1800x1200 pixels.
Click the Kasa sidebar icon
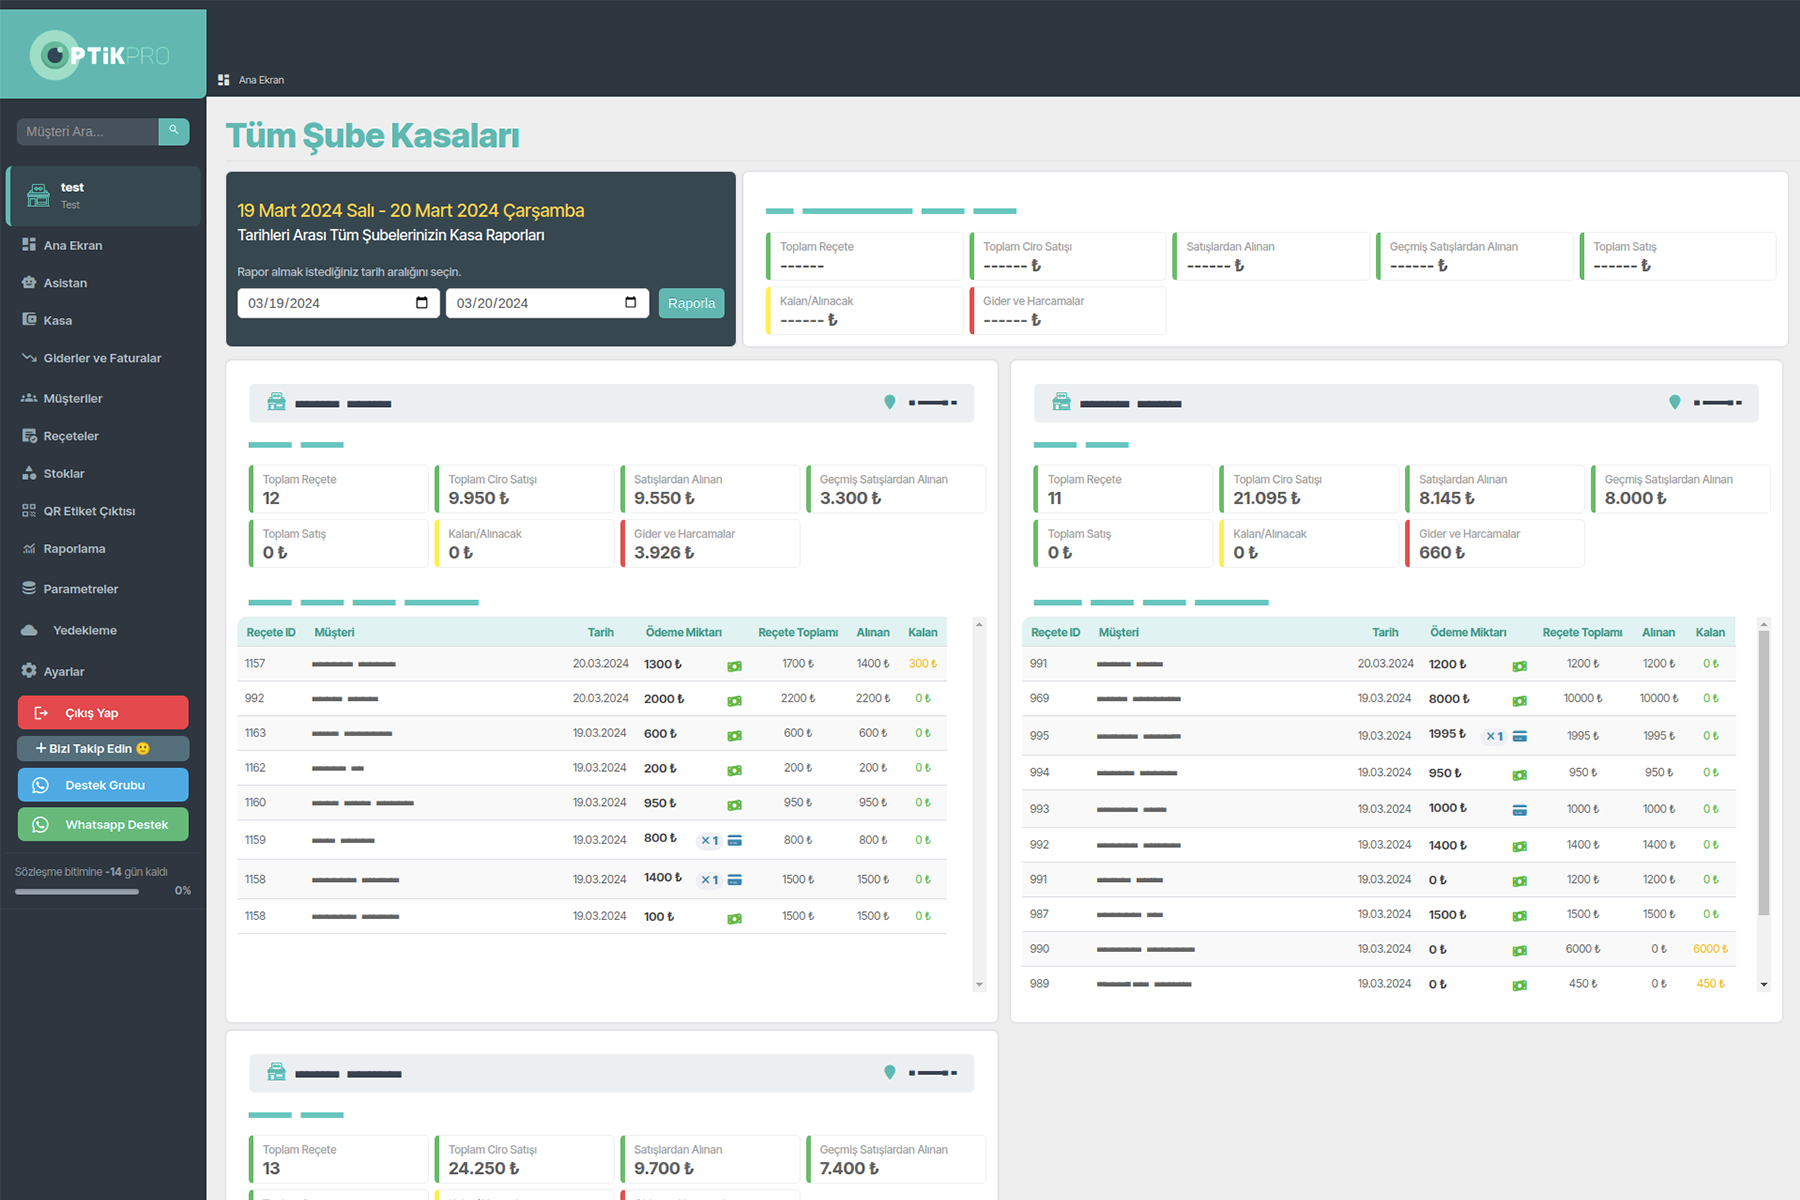[29, 320]
